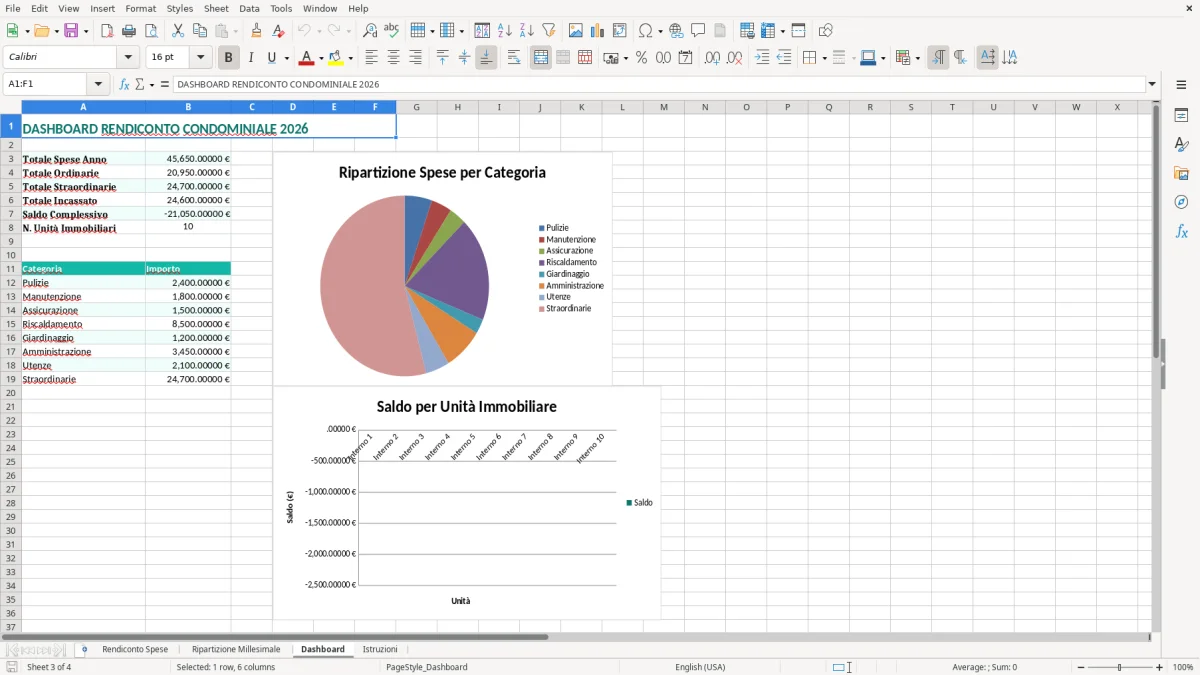The height and width of the screenshot is (675, 1200).
Task: Align the cell content to bottom
Action: pyautogui.click(x=486, y=58)
